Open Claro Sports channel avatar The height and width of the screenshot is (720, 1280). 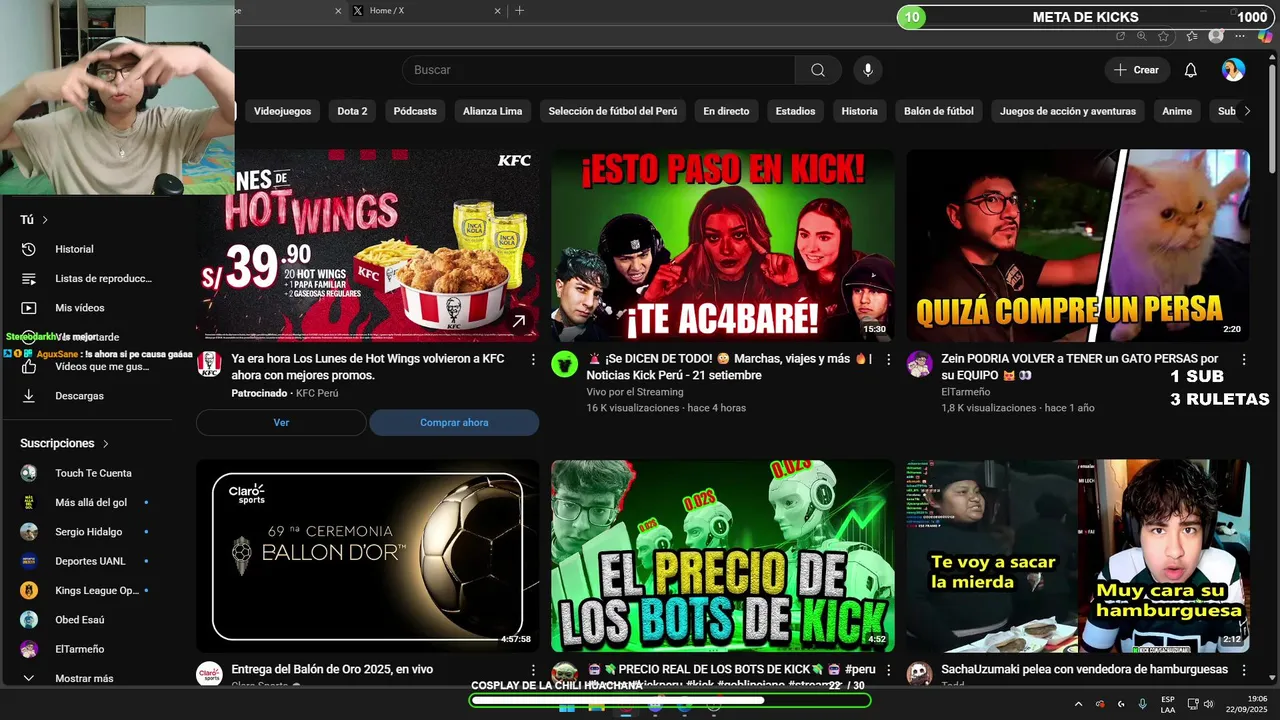pyautogui.click(x=209, y=674)
